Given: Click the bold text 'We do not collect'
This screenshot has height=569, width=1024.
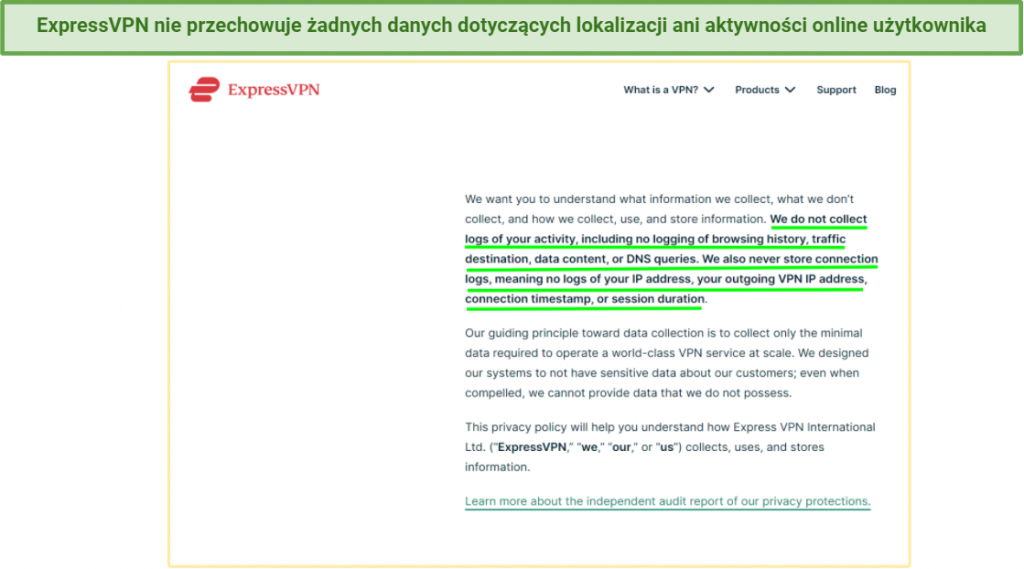Looking at the screenshot, I should (x=818, y=219).
